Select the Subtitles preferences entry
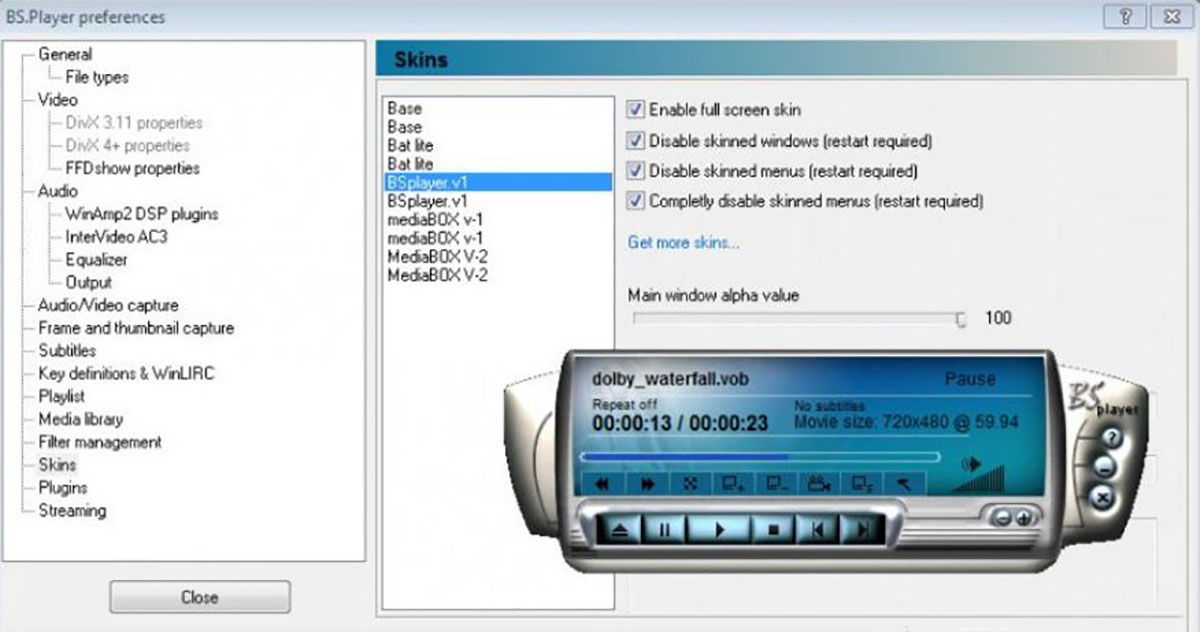Viewport: 1200px width, 632px height. pyautogui.click(x=68, y=350)
